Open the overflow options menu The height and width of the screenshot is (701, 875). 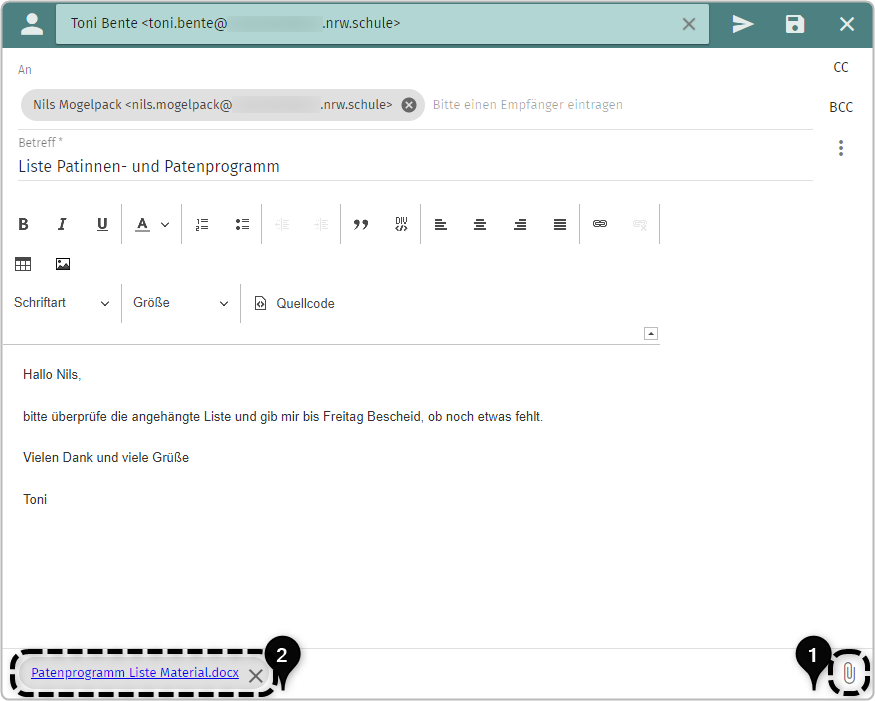pyautogui.click(x=841, y=147)
